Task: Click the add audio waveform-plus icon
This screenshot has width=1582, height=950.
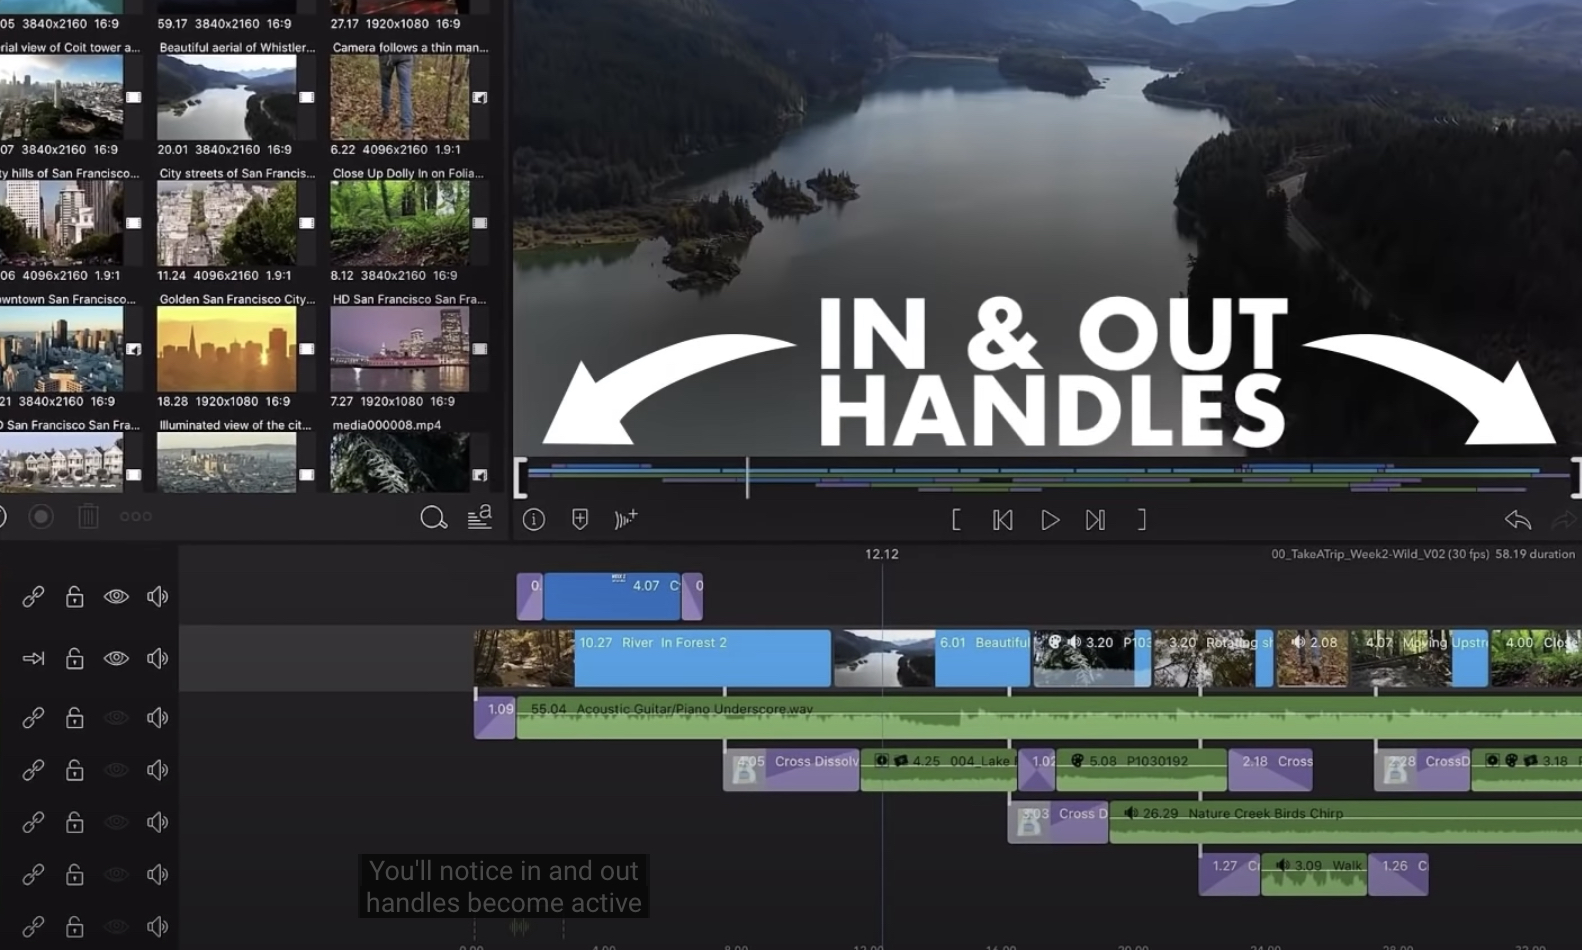Action: pyautogui.click(x=626, y=519)
